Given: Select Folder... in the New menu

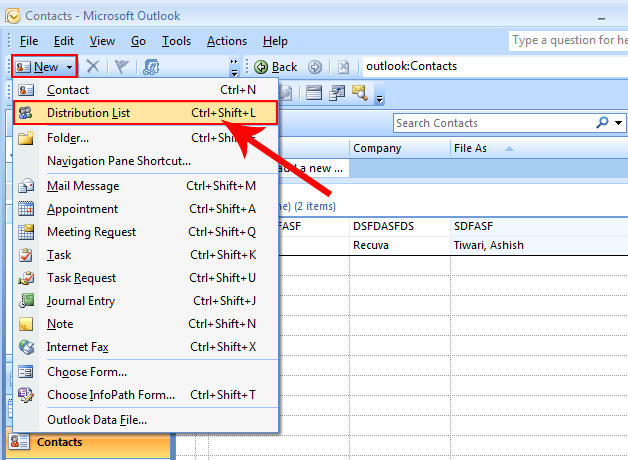Looking at the screenshot, I should click(x=146, y=138).
